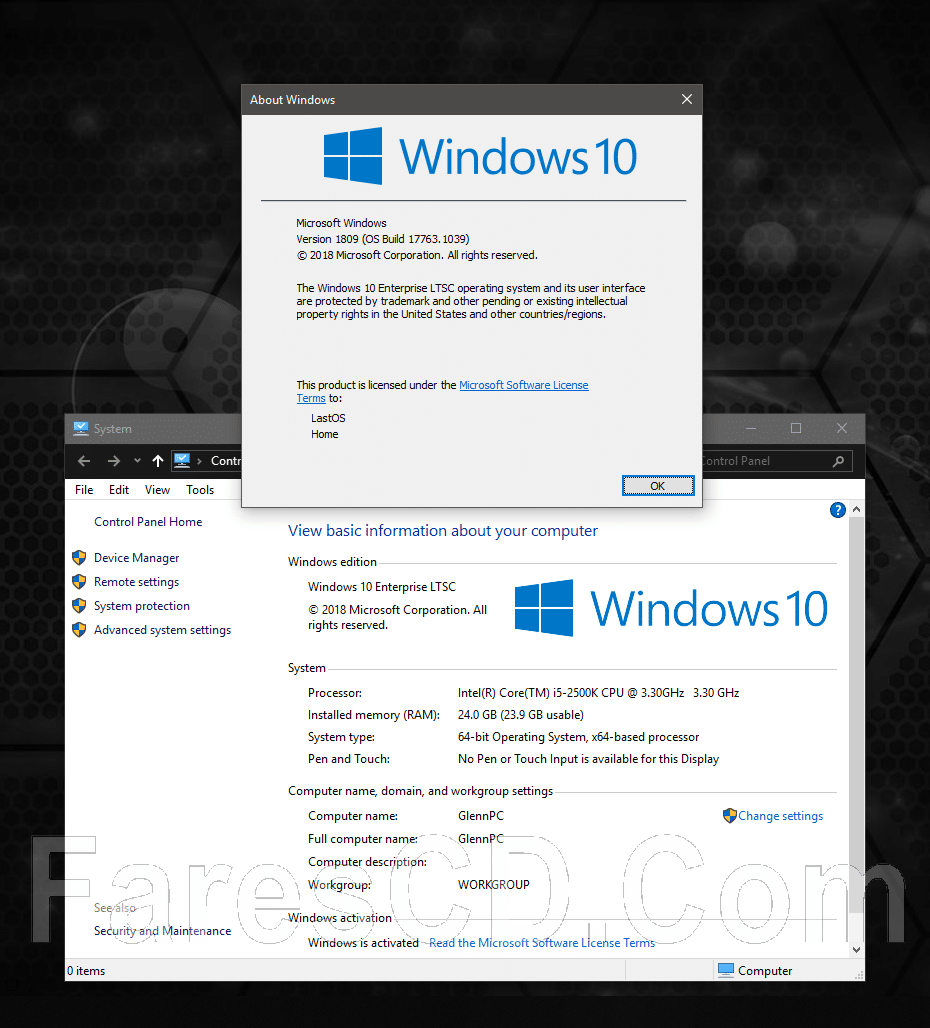Click the '0 items' status bar text
This screenshot has height=1028, width=930.
point(86,971)
